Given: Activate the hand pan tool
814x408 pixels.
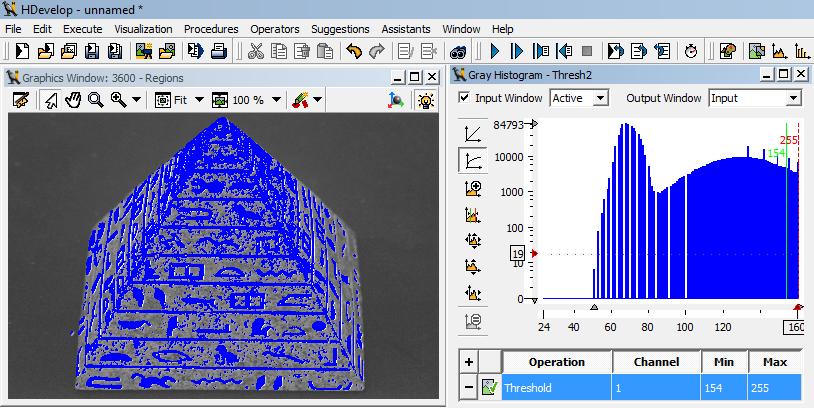Looking at the screenshot, I should [x=73, y=100].
